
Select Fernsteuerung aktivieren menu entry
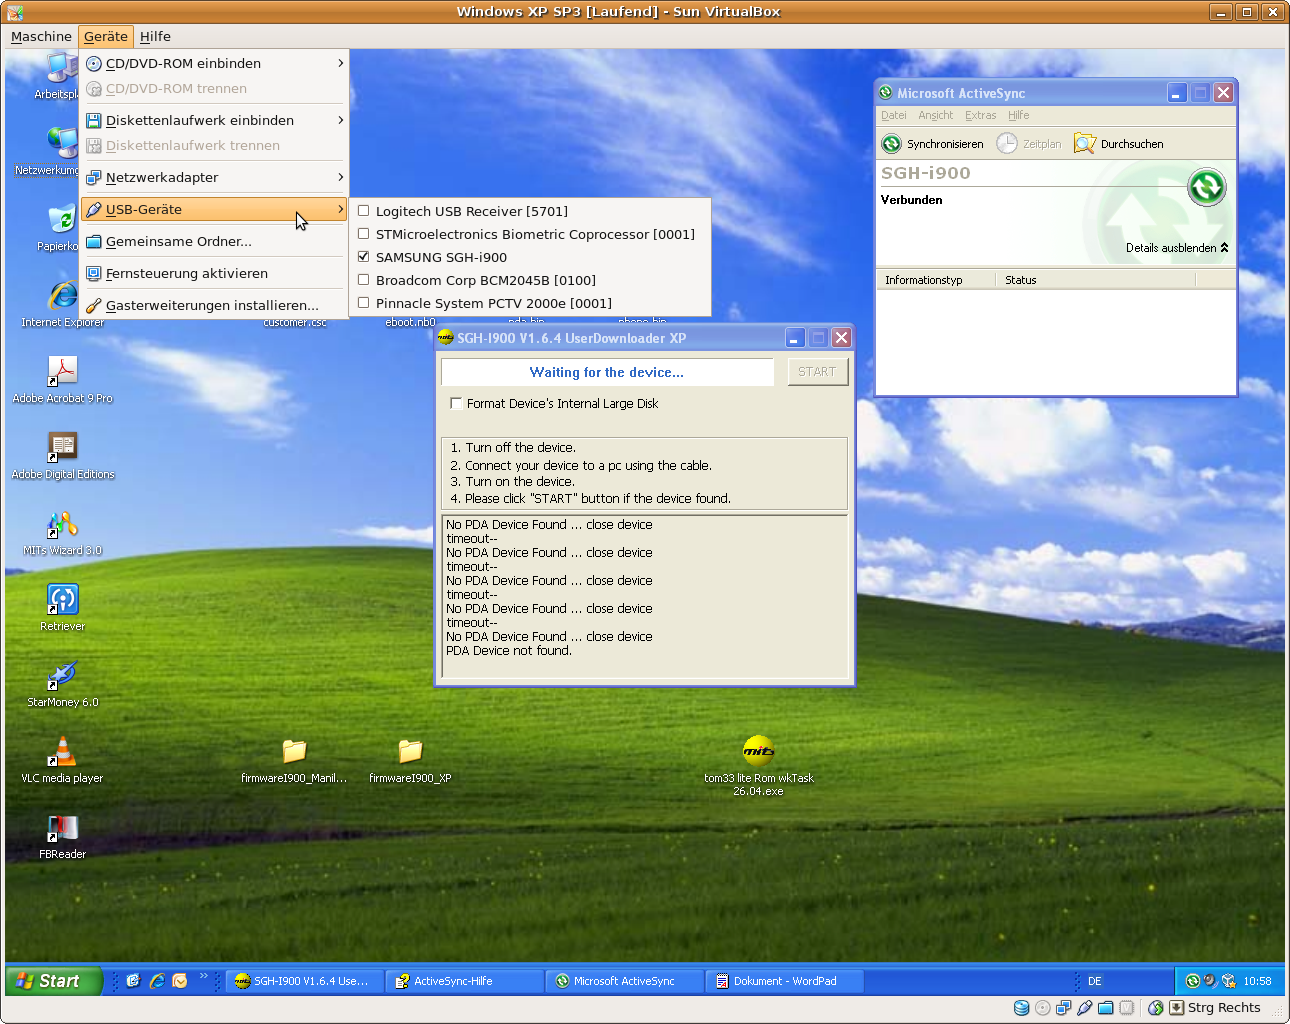(214, 273)
